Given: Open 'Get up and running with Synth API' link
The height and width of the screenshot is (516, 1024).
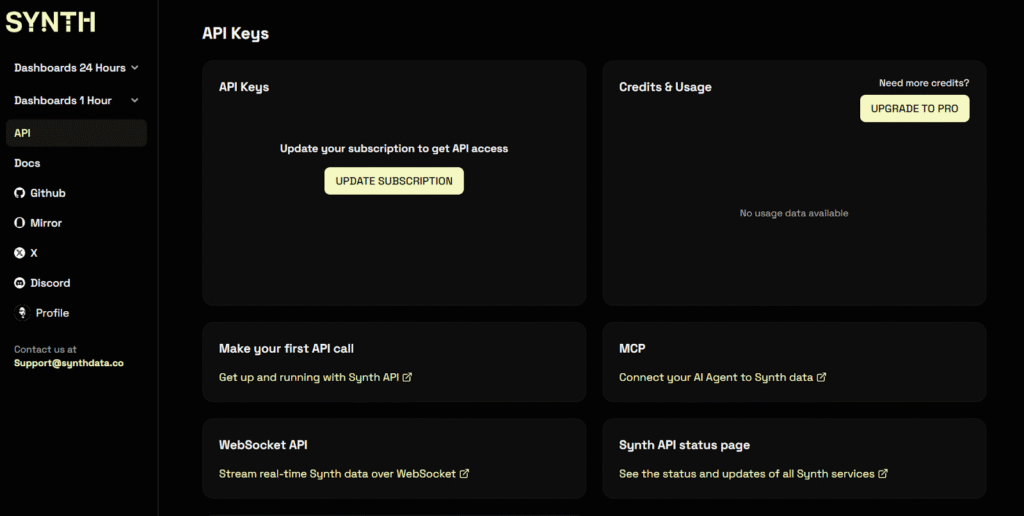Looking at the screenshot, I should 309,378.
